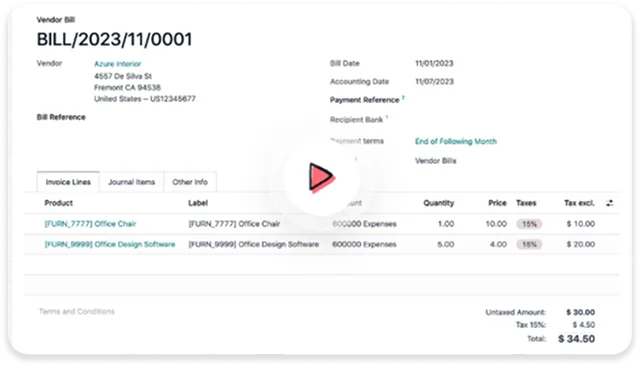Image resolution: width=640 pixels, height=366 pixels.
Task: Click the Price column header
Action: [x=497, y=203]
